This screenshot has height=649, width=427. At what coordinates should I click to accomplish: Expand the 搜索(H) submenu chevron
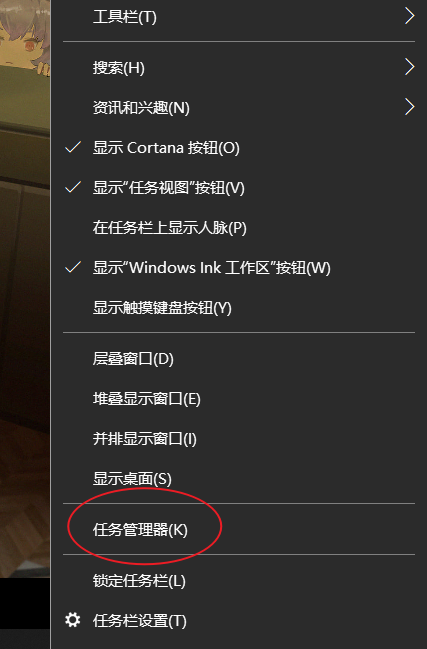point(409,67)
